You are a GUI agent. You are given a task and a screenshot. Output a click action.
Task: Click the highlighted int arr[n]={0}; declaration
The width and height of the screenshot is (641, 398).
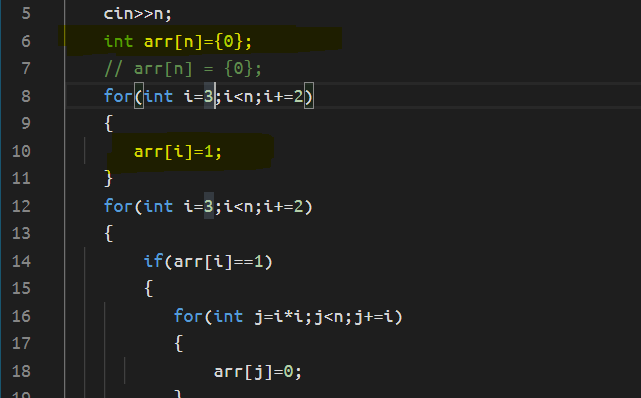[x=178, y=41]
